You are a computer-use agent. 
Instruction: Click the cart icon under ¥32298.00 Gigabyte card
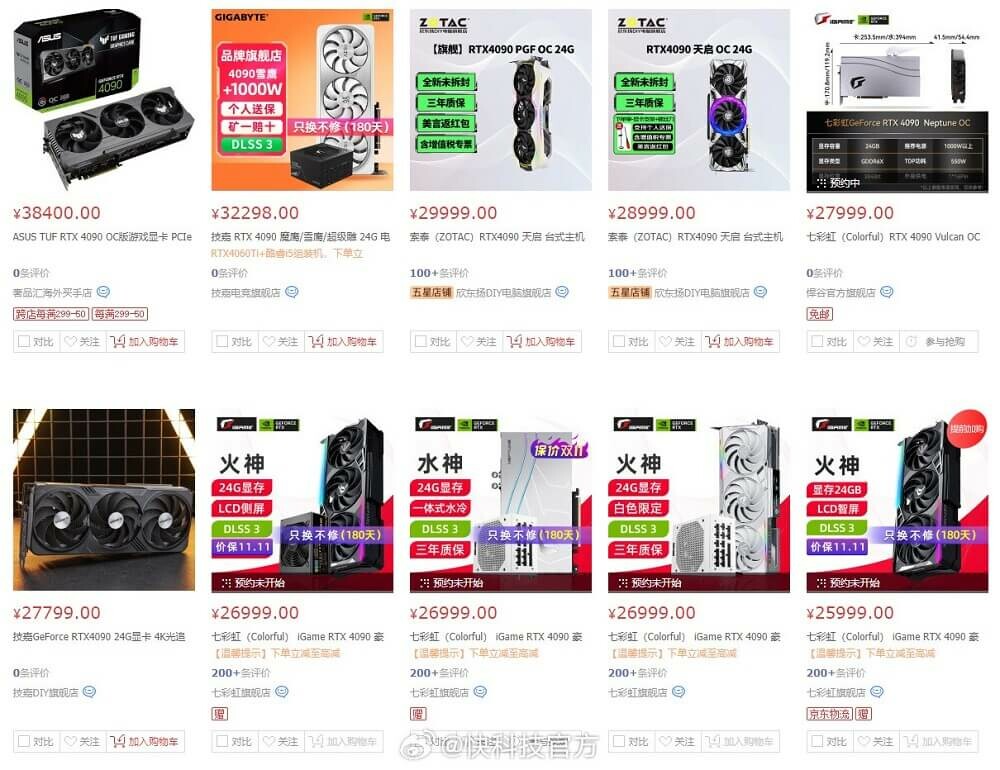click(314, 341)
